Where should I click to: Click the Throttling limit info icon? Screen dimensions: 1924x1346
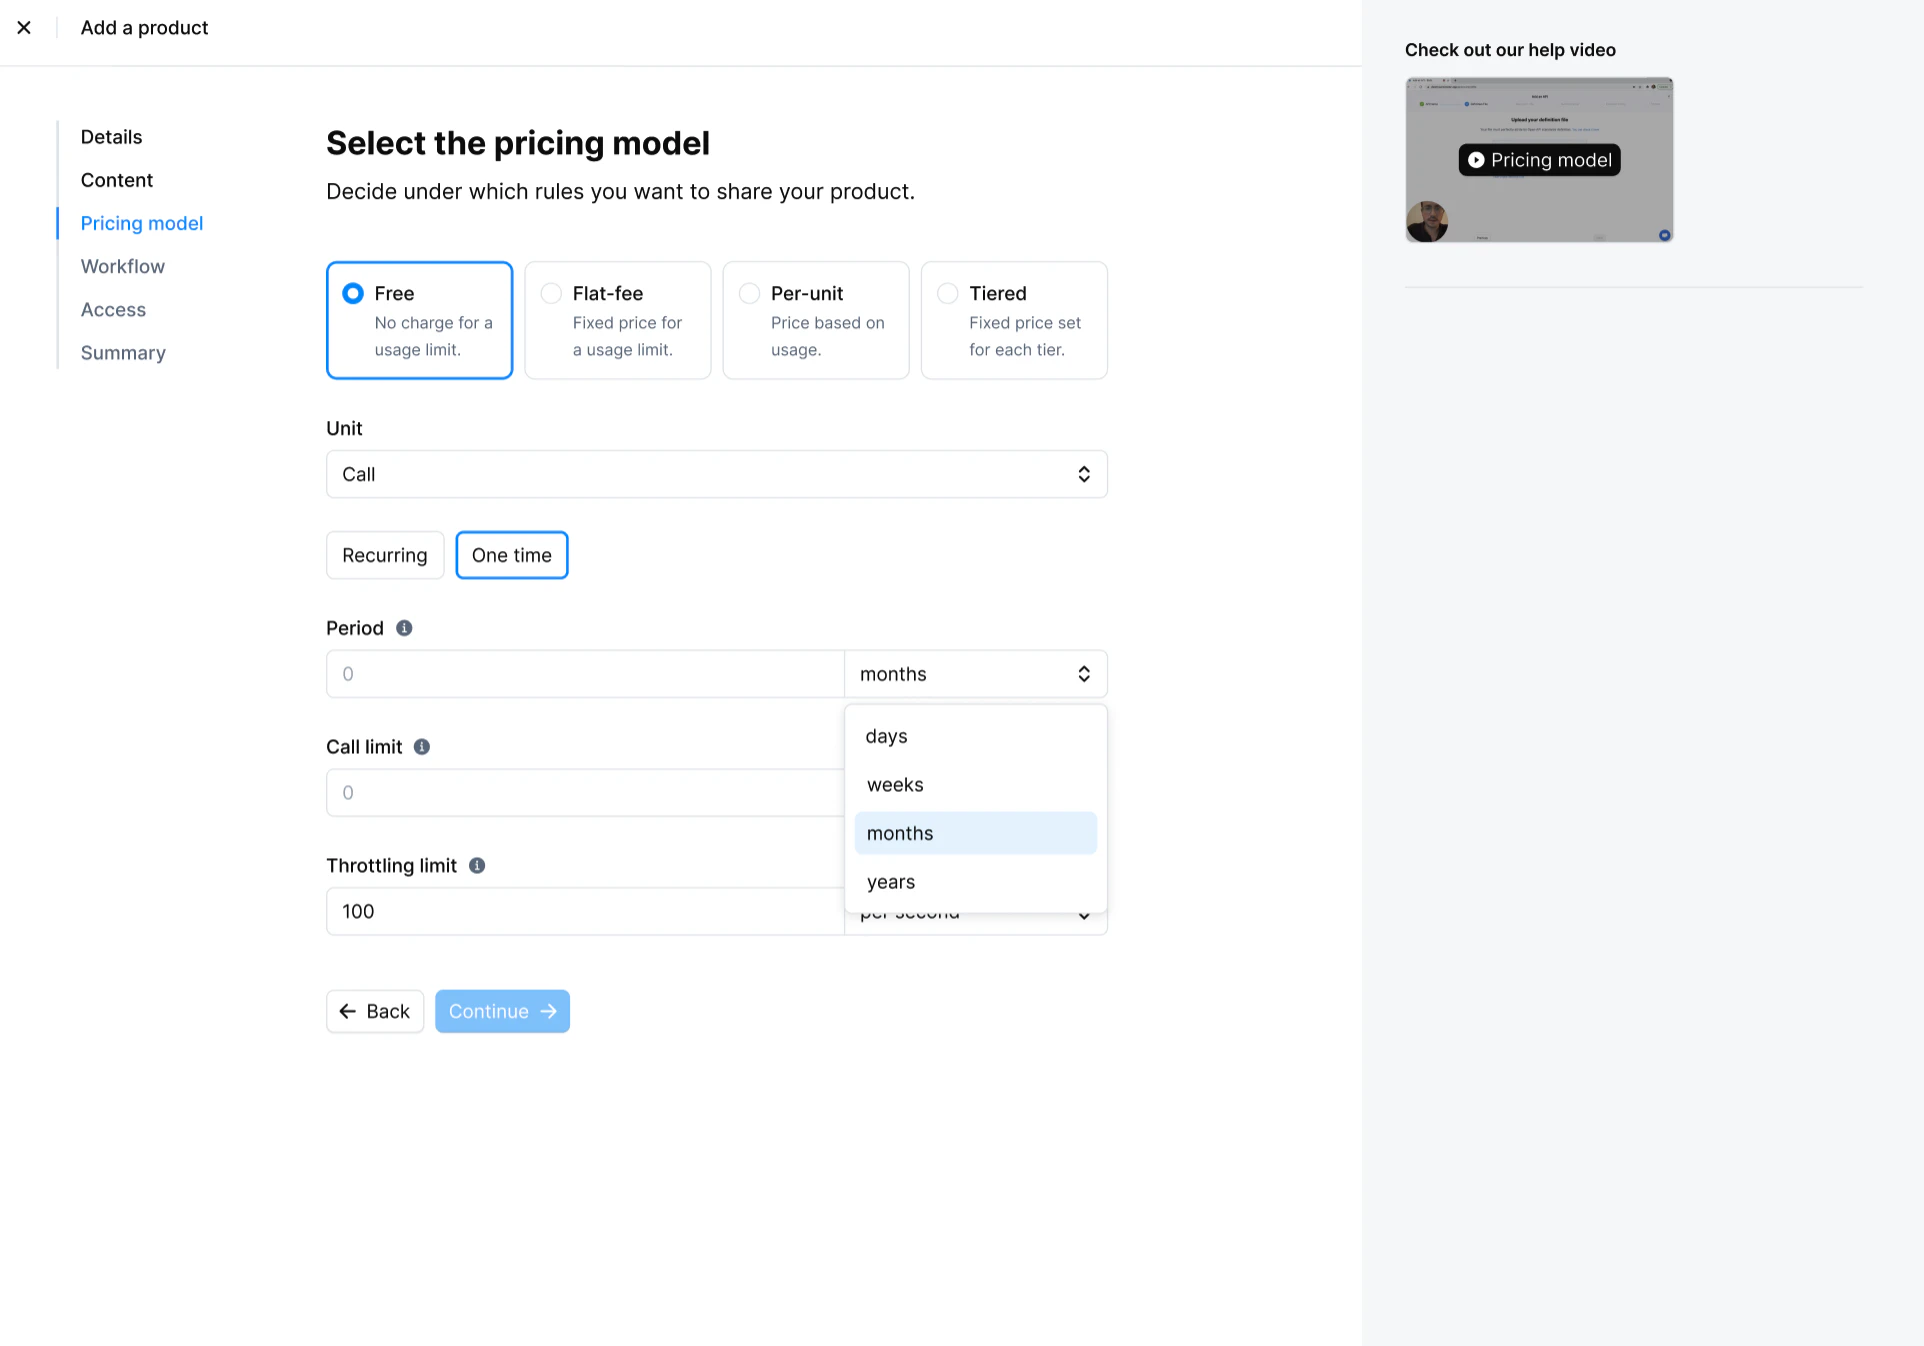point(477,866)
